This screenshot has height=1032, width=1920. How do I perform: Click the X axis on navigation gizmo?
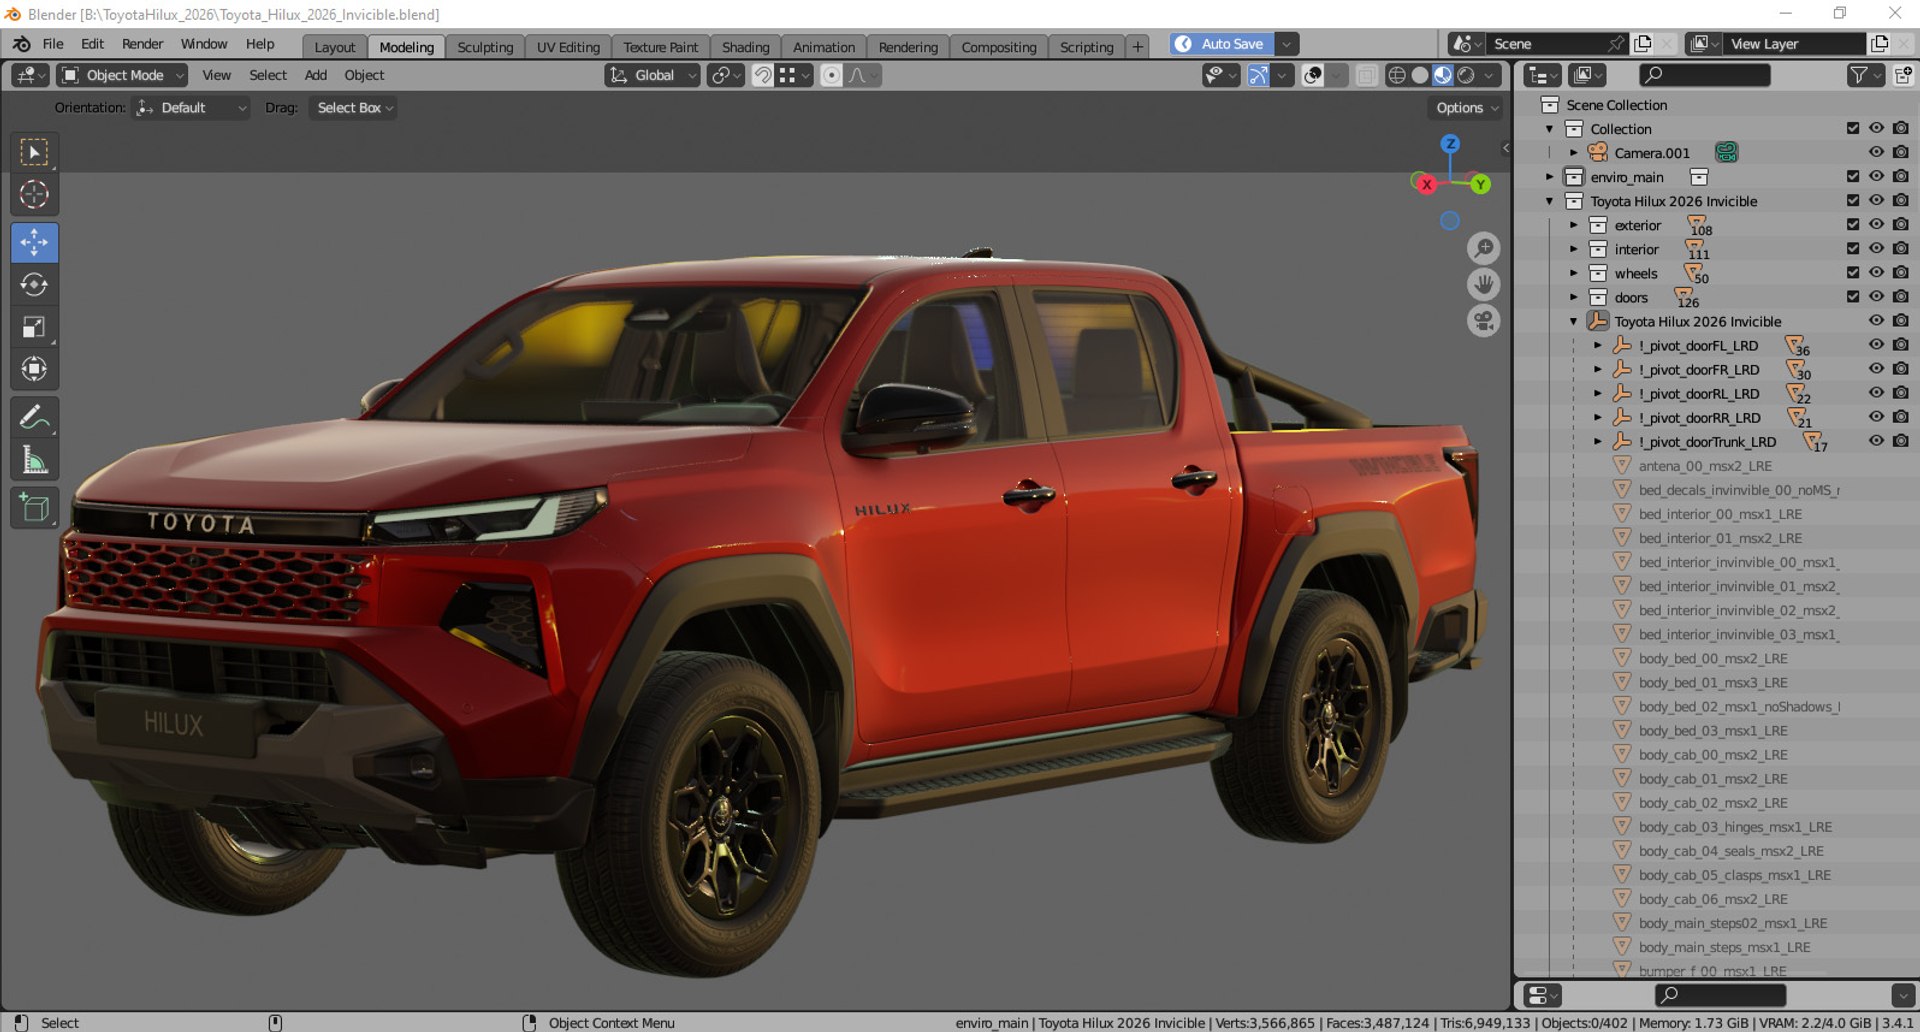(1426, 184)
